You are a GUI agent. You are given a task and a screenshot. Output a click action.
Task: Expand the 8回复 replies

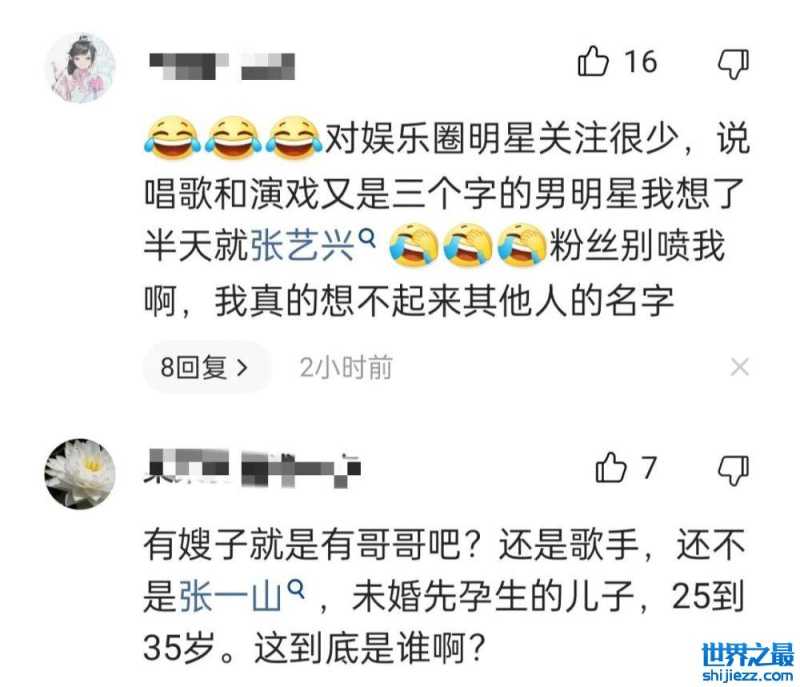click(x=205, y=367)
